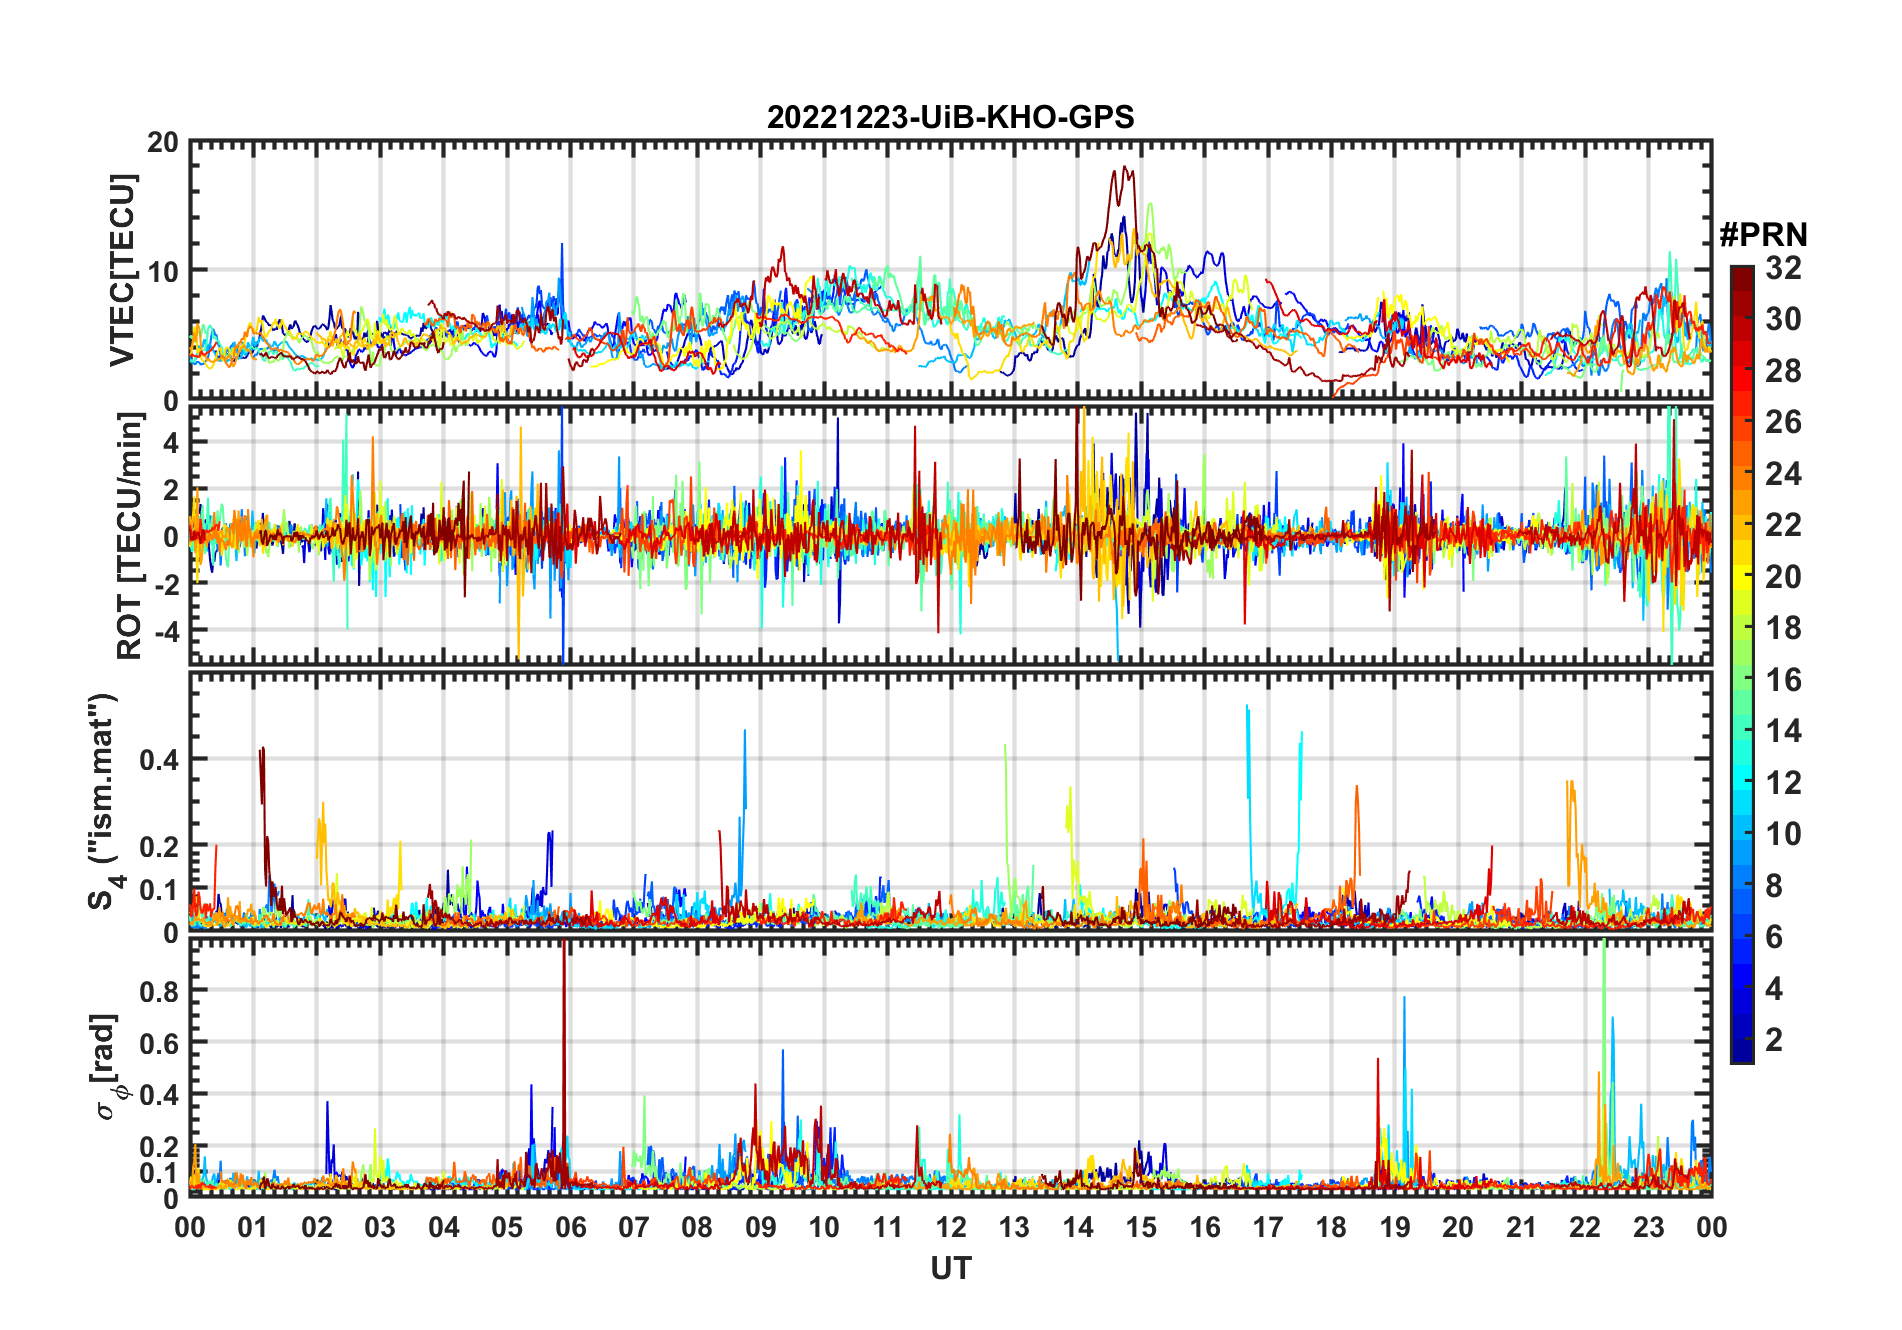Viewport: 1902px width, 1330px height.
Task: Click the plot title 20221223-UiB-KHO-GPS
Action: (x=950, y=117)
